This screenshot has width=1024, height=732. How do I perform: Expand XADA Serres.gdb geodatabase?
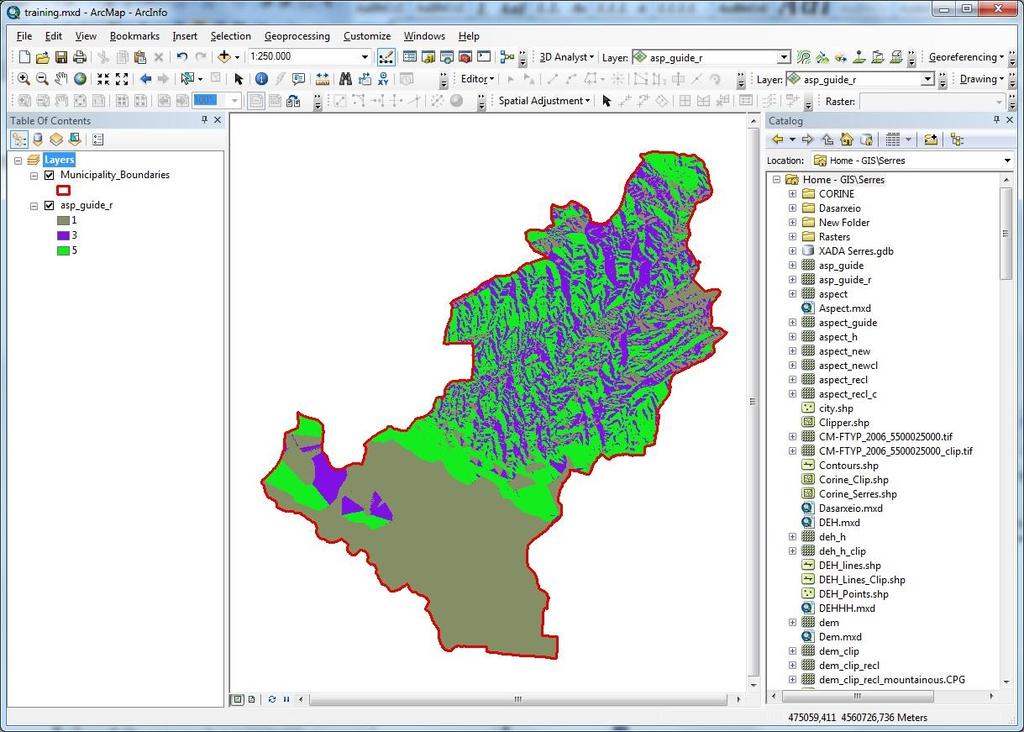coord(792,251)
